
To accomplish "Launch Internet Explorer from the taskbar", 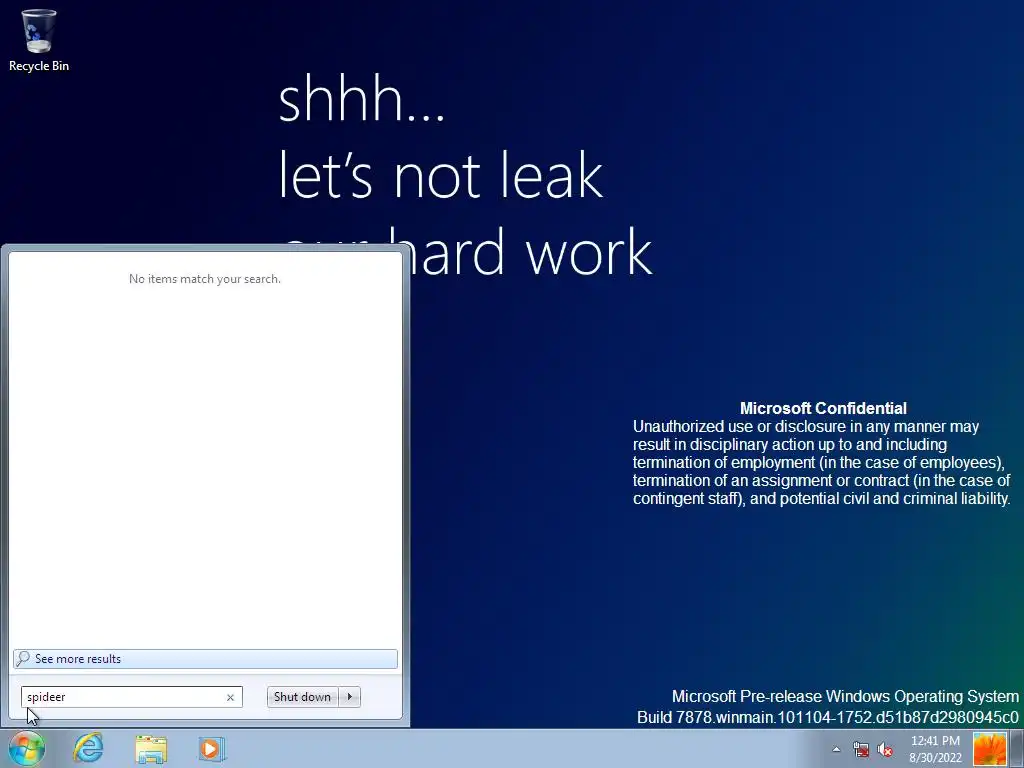I will coord(88,748).
